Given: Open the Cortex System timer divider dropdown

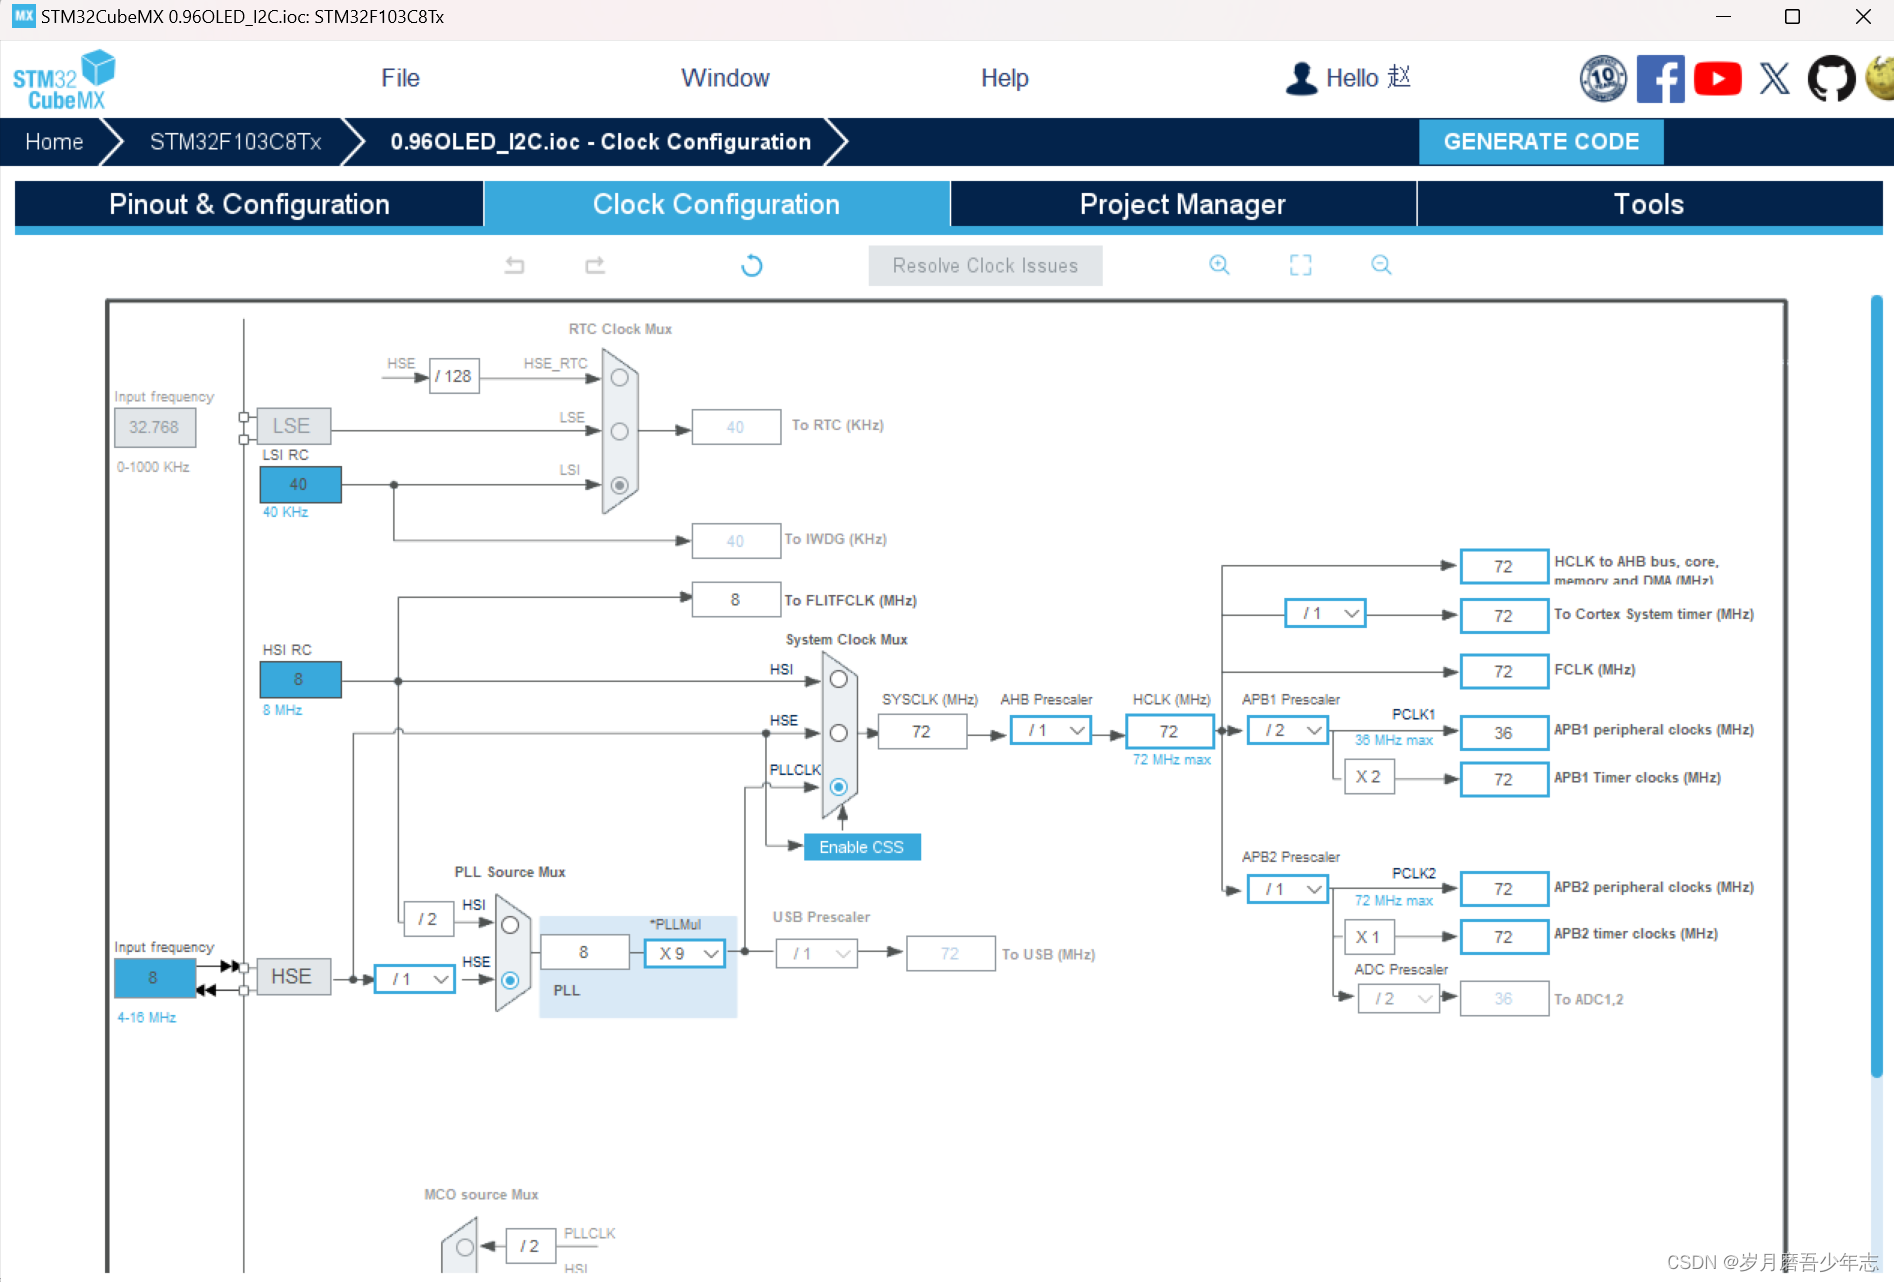Looking at the screenshot, I should (1325, 613).
